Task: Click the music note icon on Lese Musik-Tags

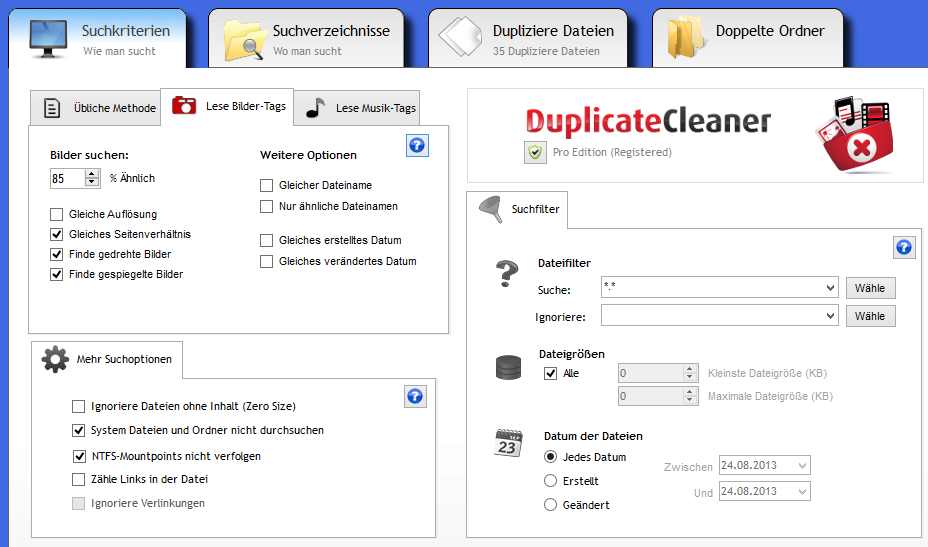Action: pyautogui.click(x=316, y=108)
